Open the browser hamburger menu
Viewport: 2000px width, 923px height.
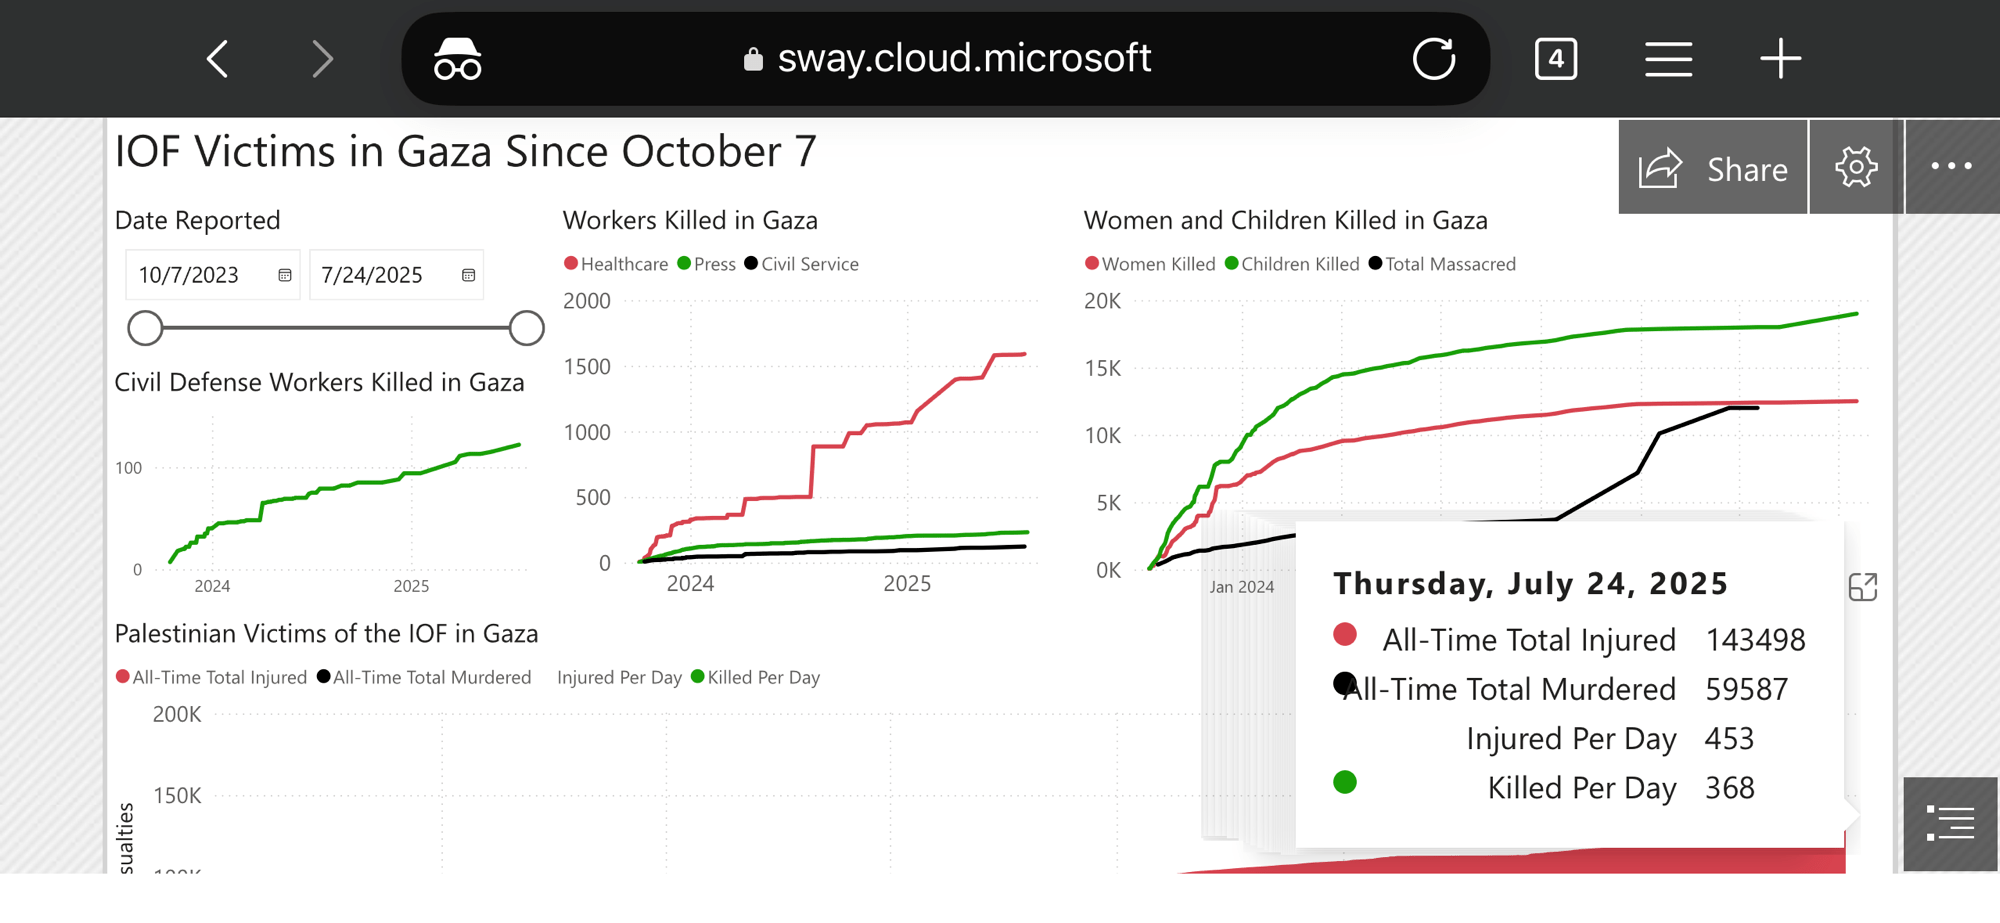click(x=1668, y=59)
